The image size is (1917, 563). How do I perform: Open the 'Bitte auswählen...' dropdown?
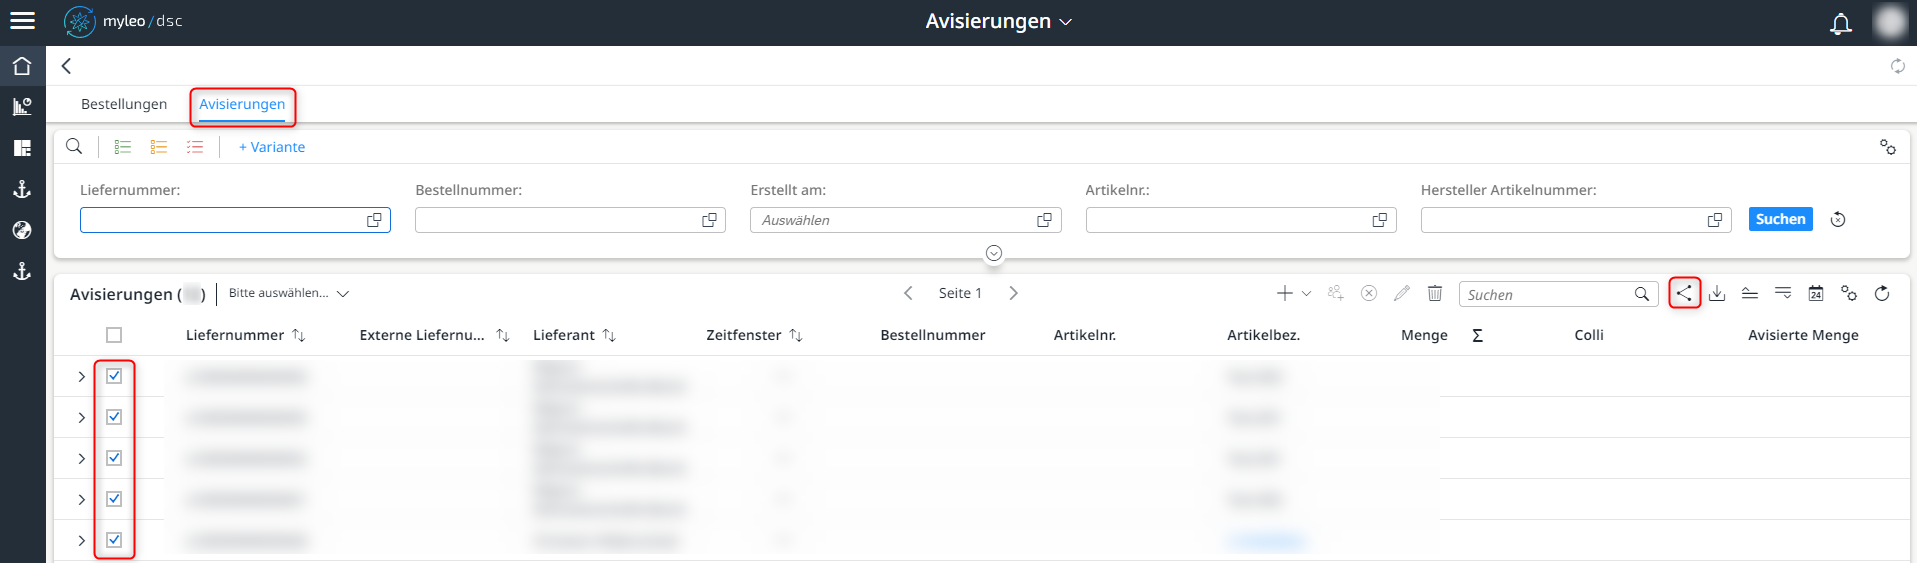tap(289, 293)
